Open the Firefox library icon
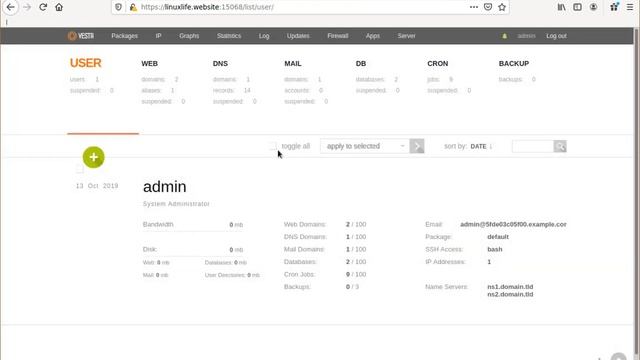640x360 pixels. 562,7
